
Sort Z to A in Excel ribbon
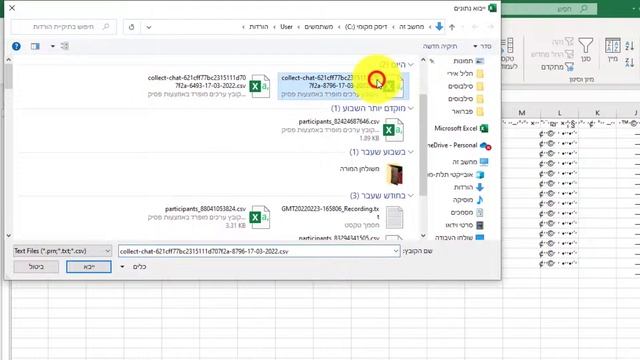pyautogui.click(x=629, y=62)
